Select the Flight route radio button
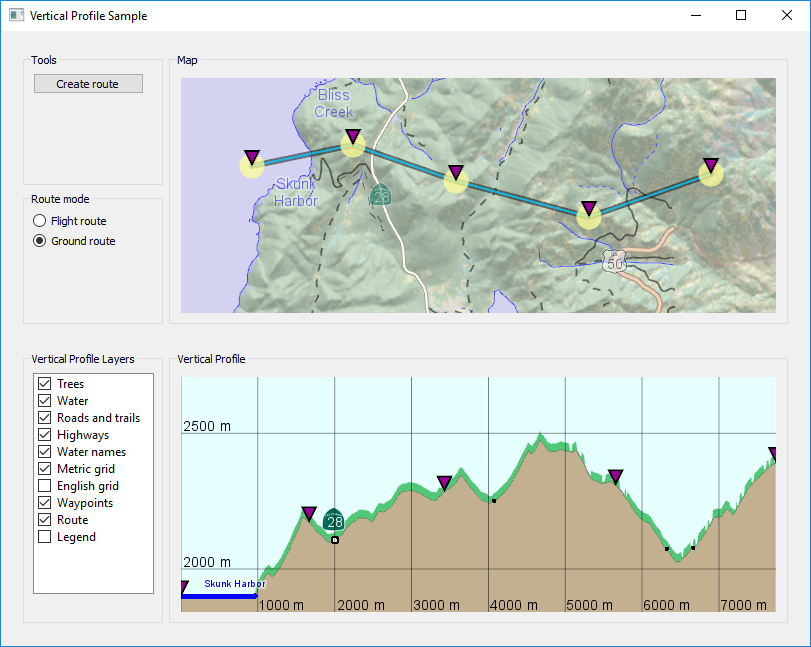The width and height of the screenshot is (811, 647). tap(40, 221)
